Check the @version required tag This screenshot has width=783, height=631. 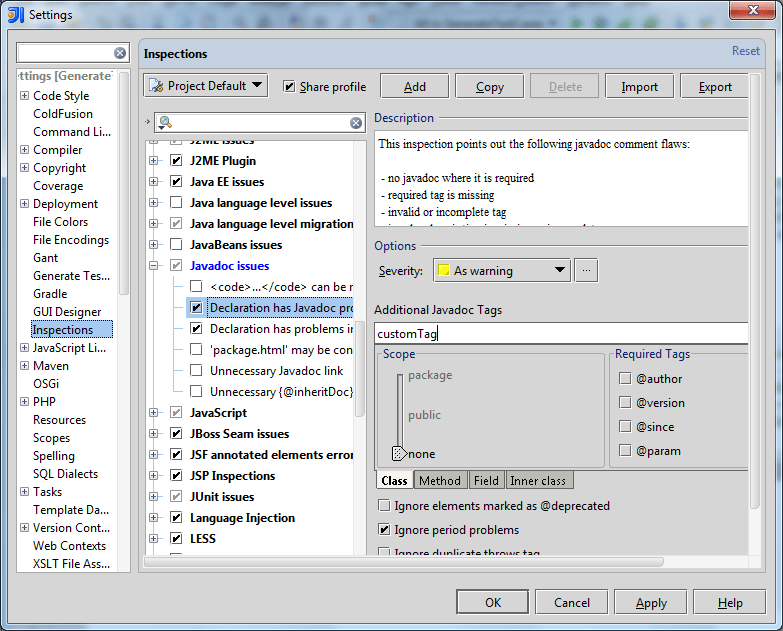[625, 402]
